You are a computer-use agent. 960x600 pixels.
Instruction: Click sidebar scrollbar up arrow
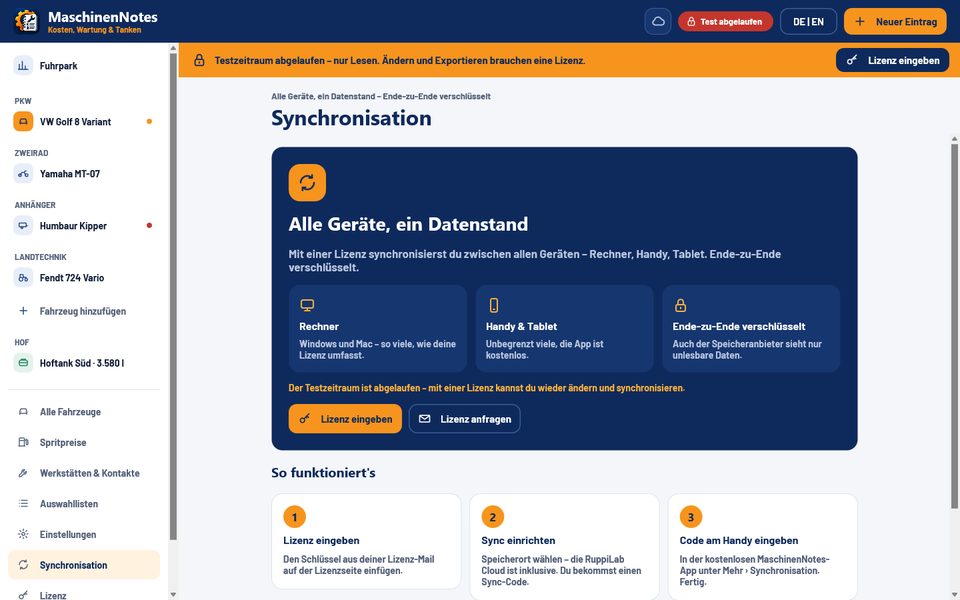[173, 48]
